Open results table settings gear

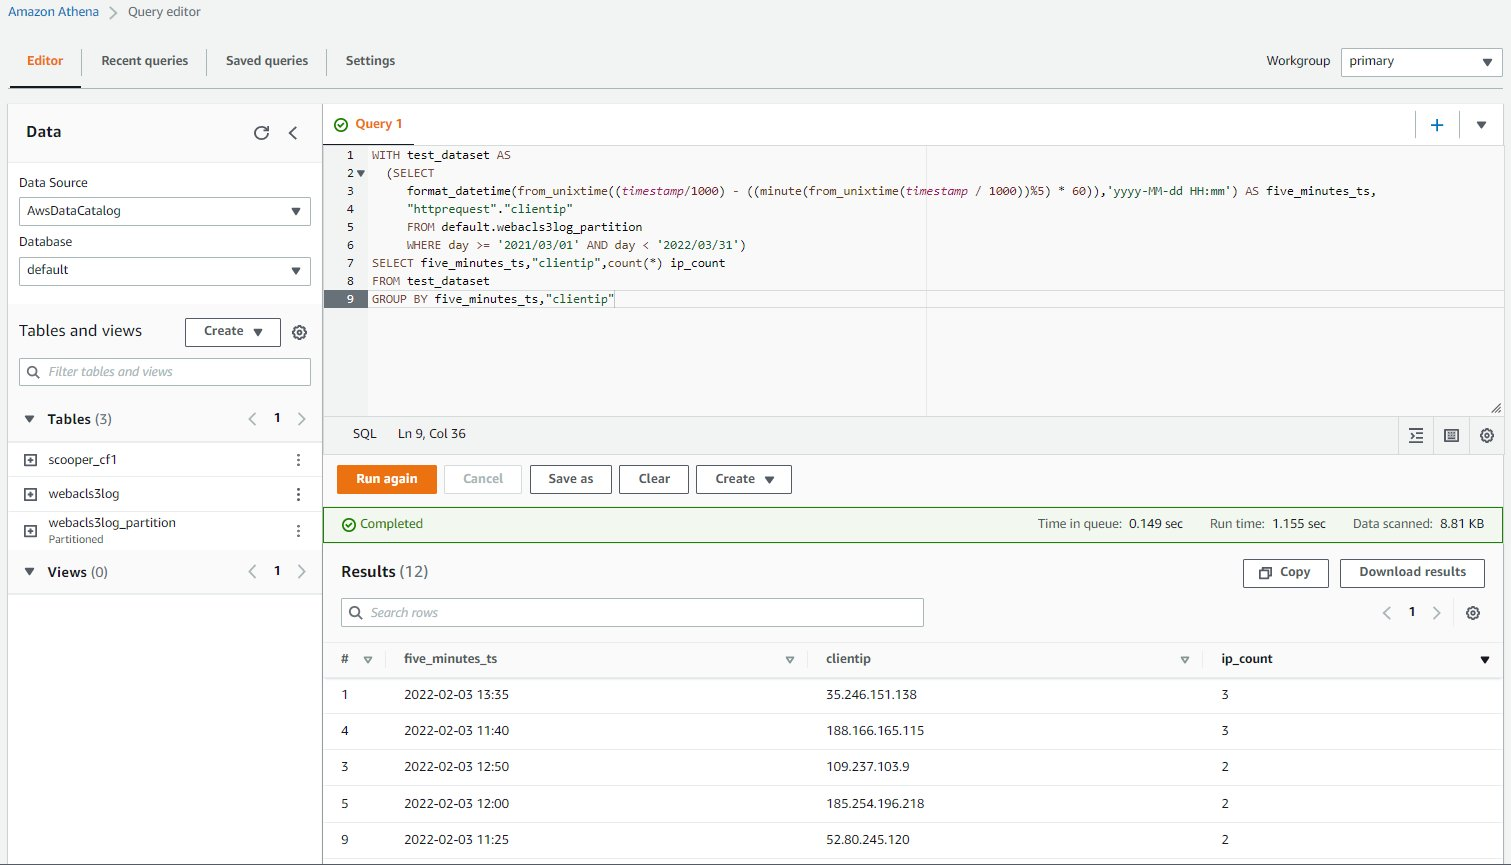[1472, 613]
